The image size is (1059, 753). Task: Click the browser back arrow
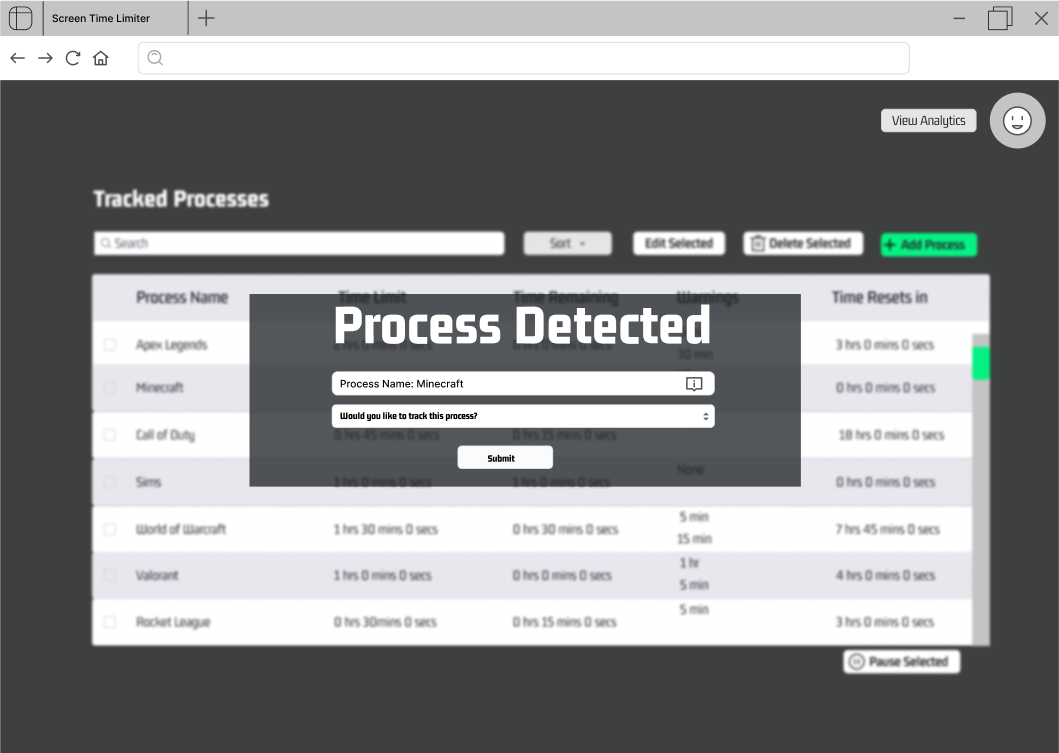coord(18,58)
